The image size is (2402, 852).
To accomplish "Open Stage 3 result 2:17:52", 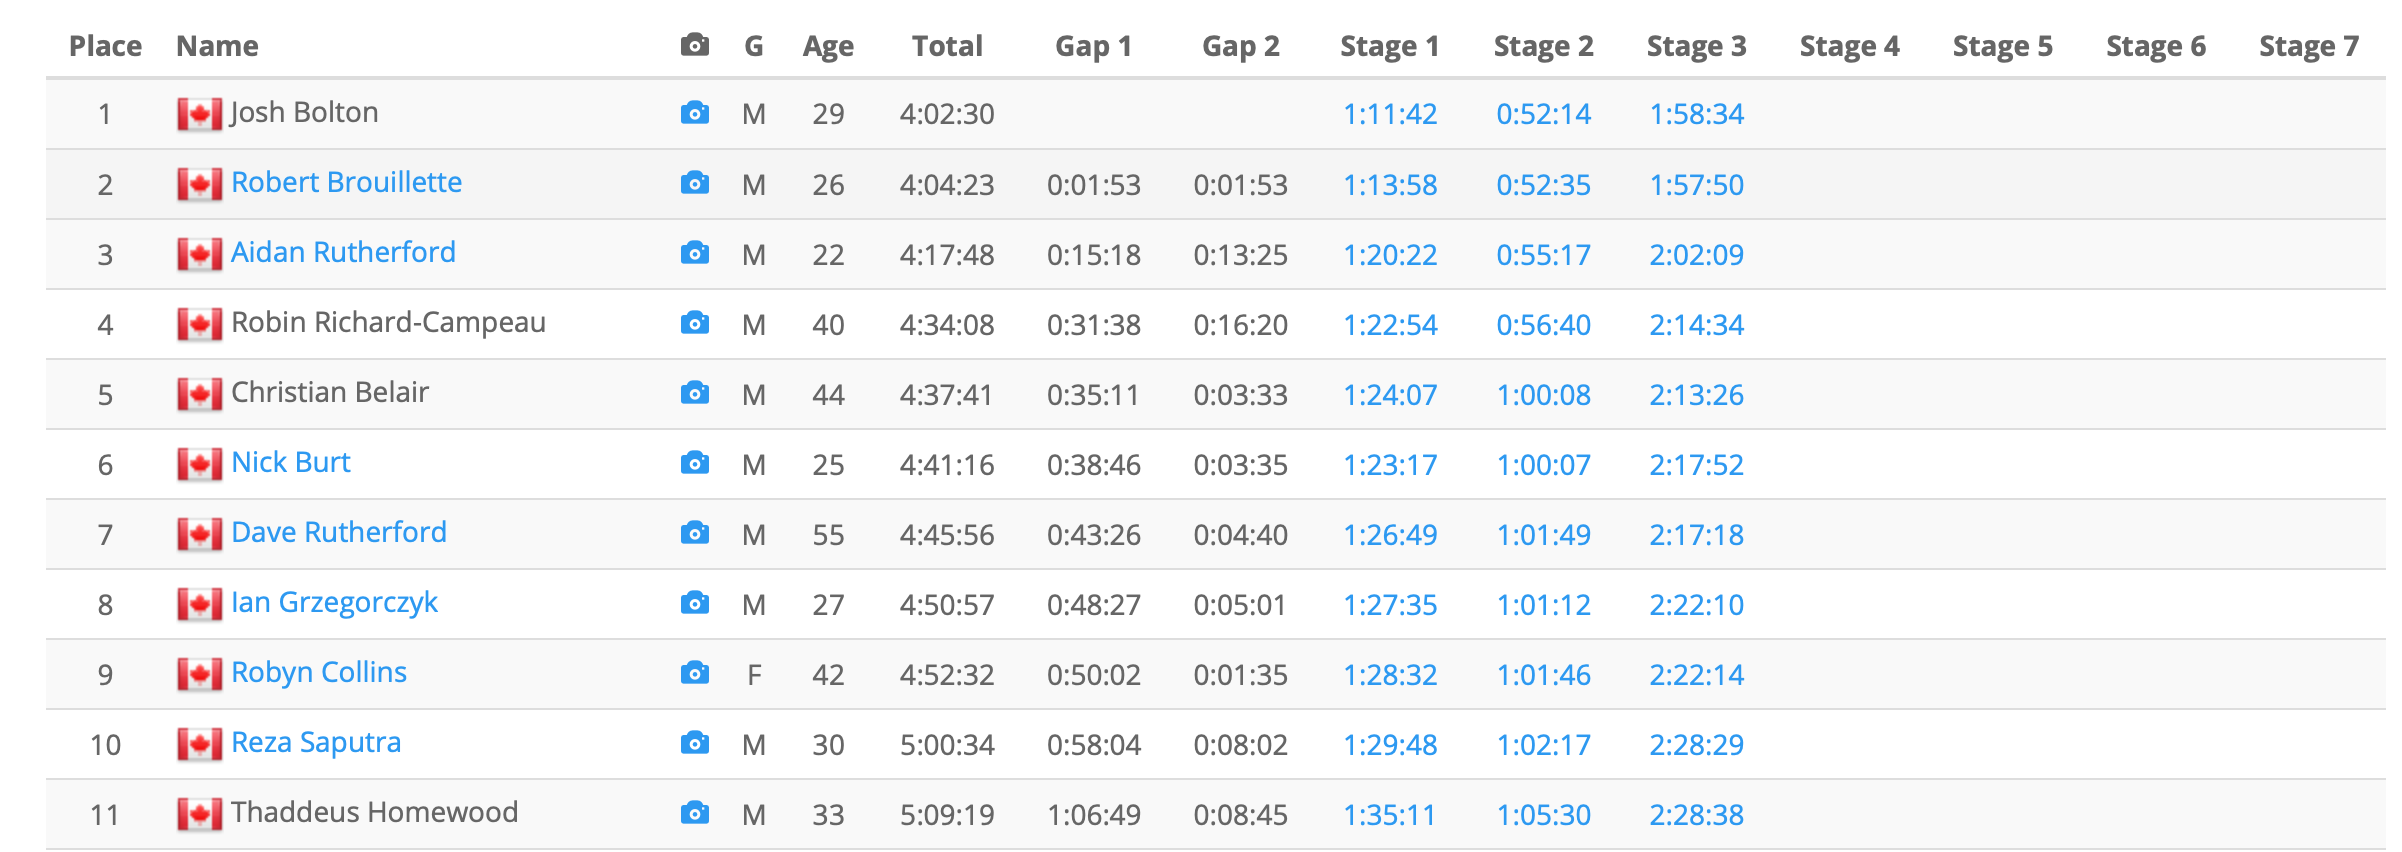I will pos(1696,465).
